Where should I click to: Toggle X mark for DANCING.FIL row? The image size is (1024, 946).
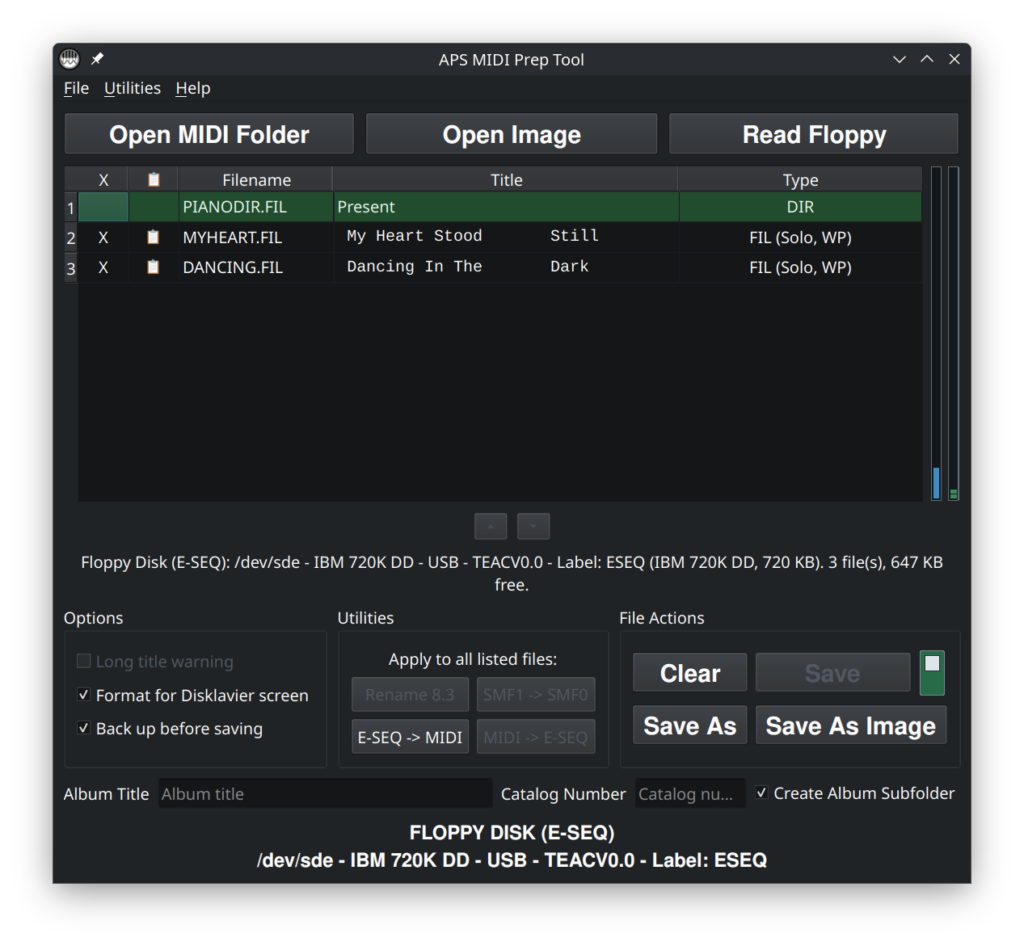point(103,268)
